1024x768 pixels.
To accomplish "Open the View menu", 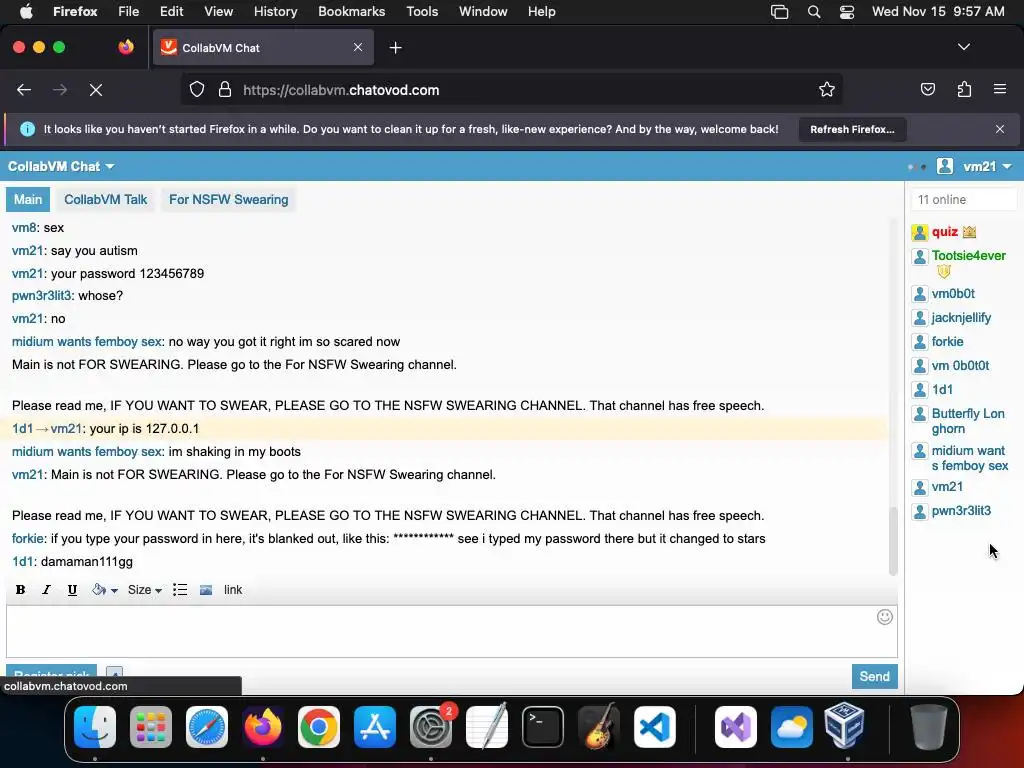I will click(218, 11).
